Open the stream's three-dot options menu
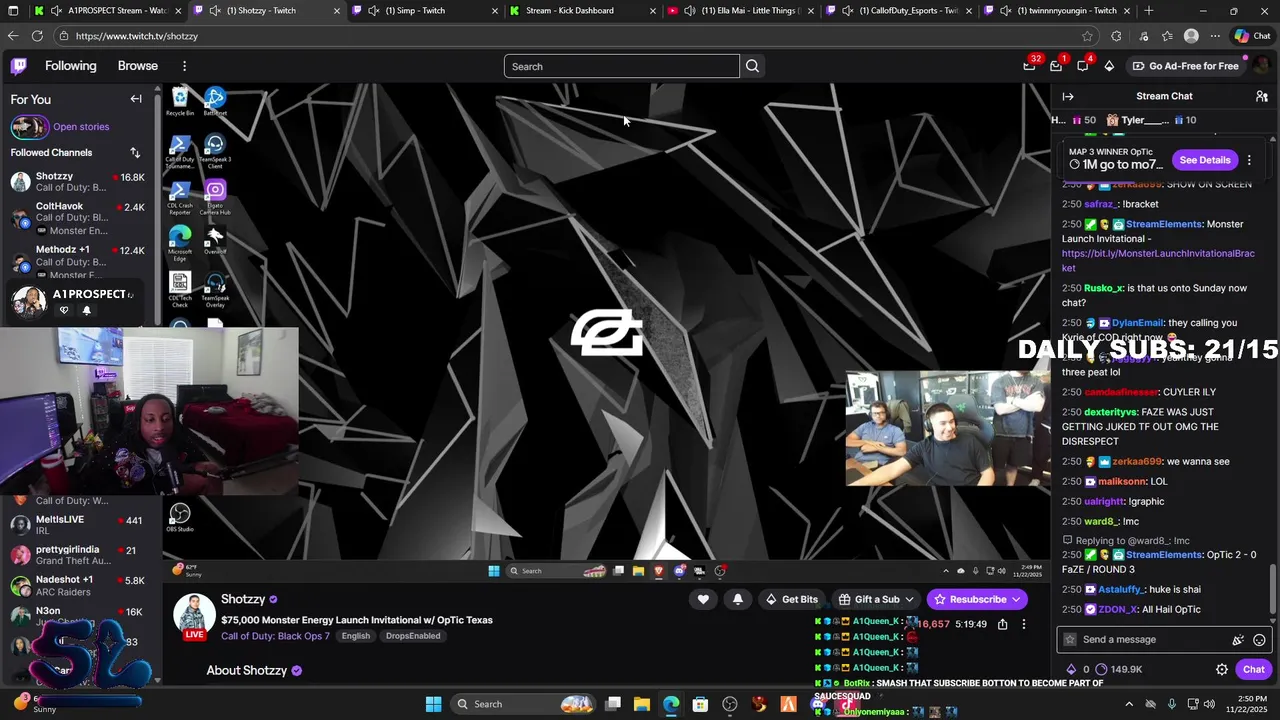Screen dimensions: 1280x720 tap(1023, 624)
